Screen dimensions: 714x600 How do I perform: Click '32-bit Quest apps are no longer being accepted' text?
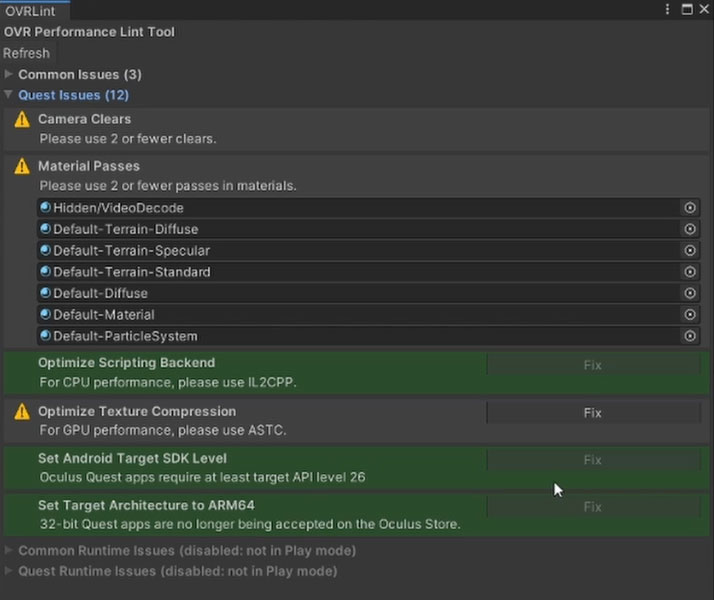click(250, 524)
